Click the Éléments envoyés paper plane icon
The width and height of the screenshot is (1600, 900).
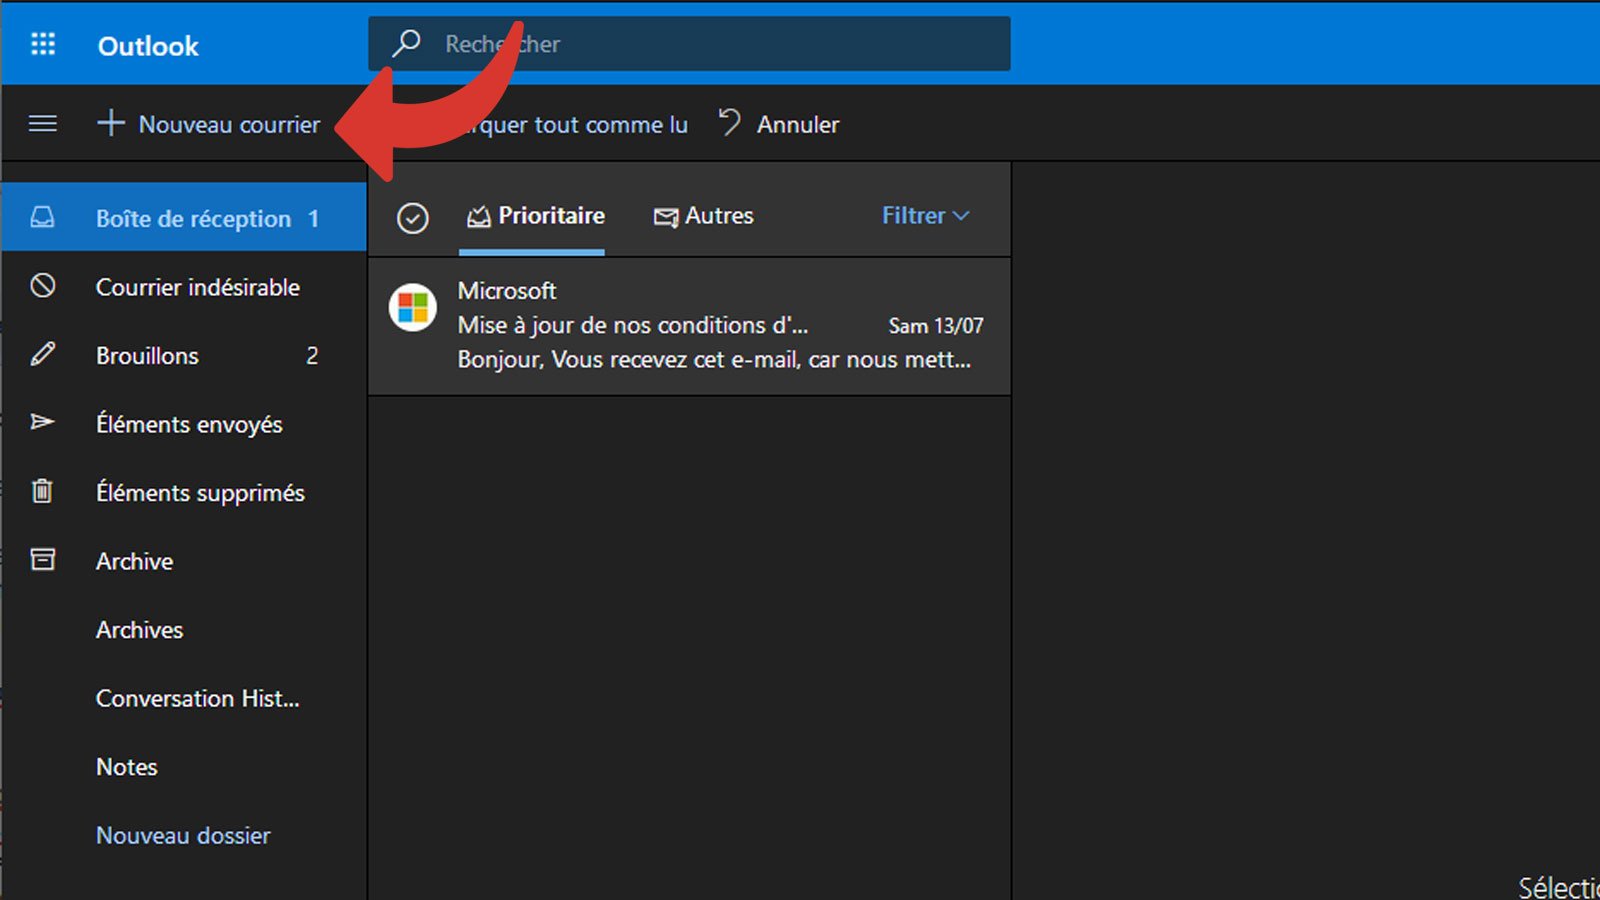click(x=42, y=423)
